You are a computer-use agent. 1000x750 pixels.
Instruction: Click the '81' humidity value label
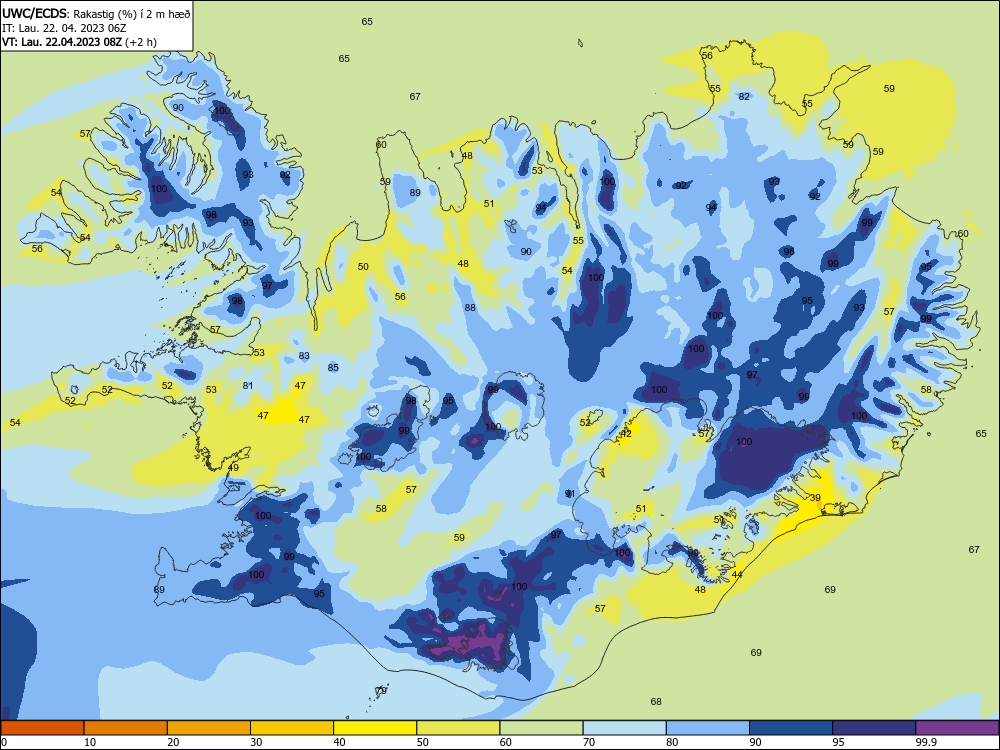click(248, 385)
